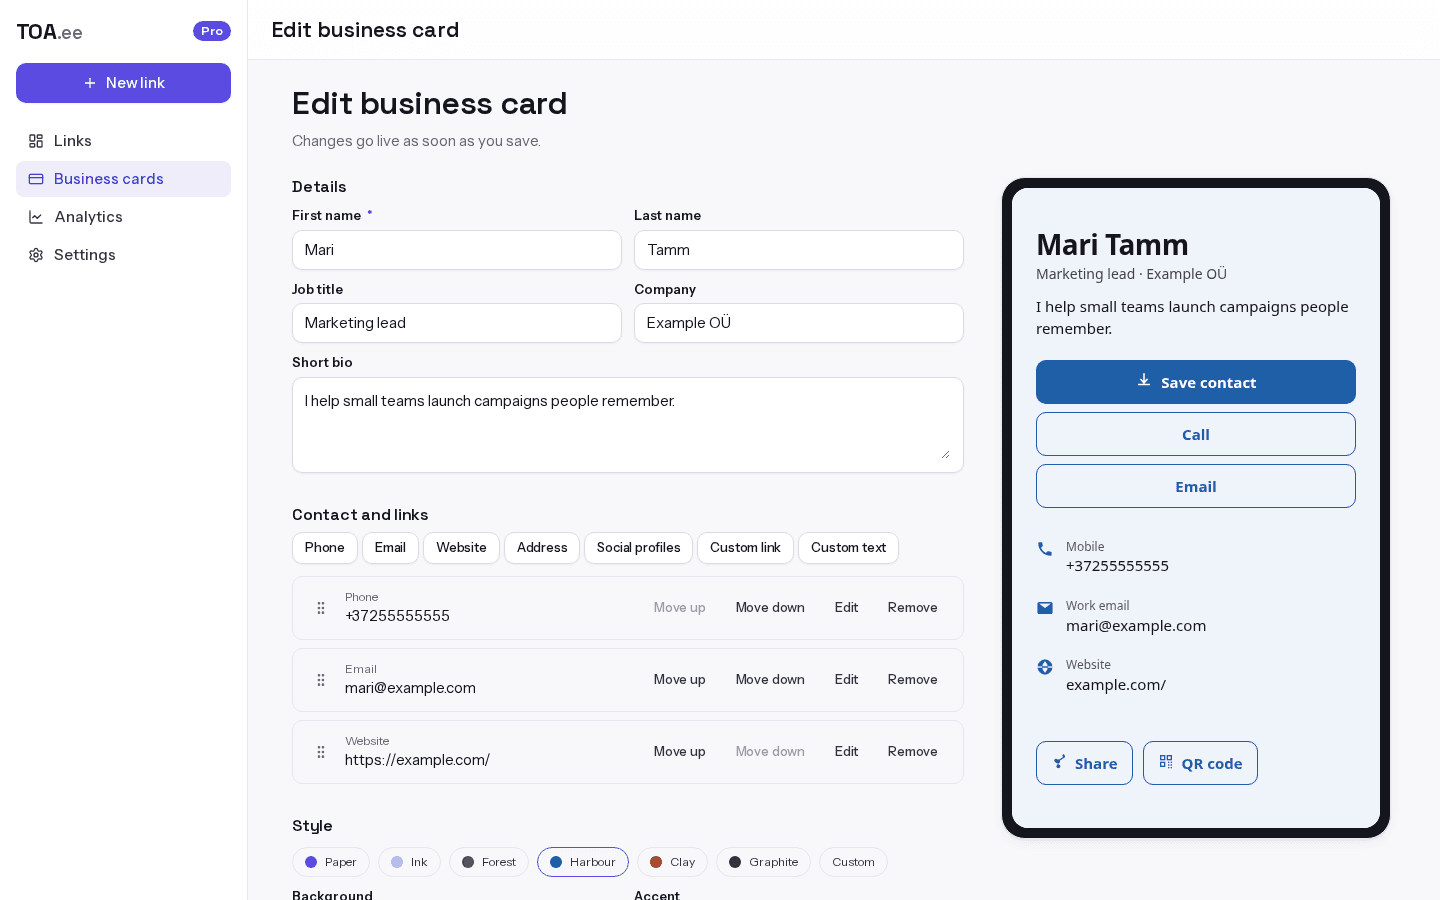Click drag handle icon on Email row
Screen dimensions: 1440x900
(321, 680)
